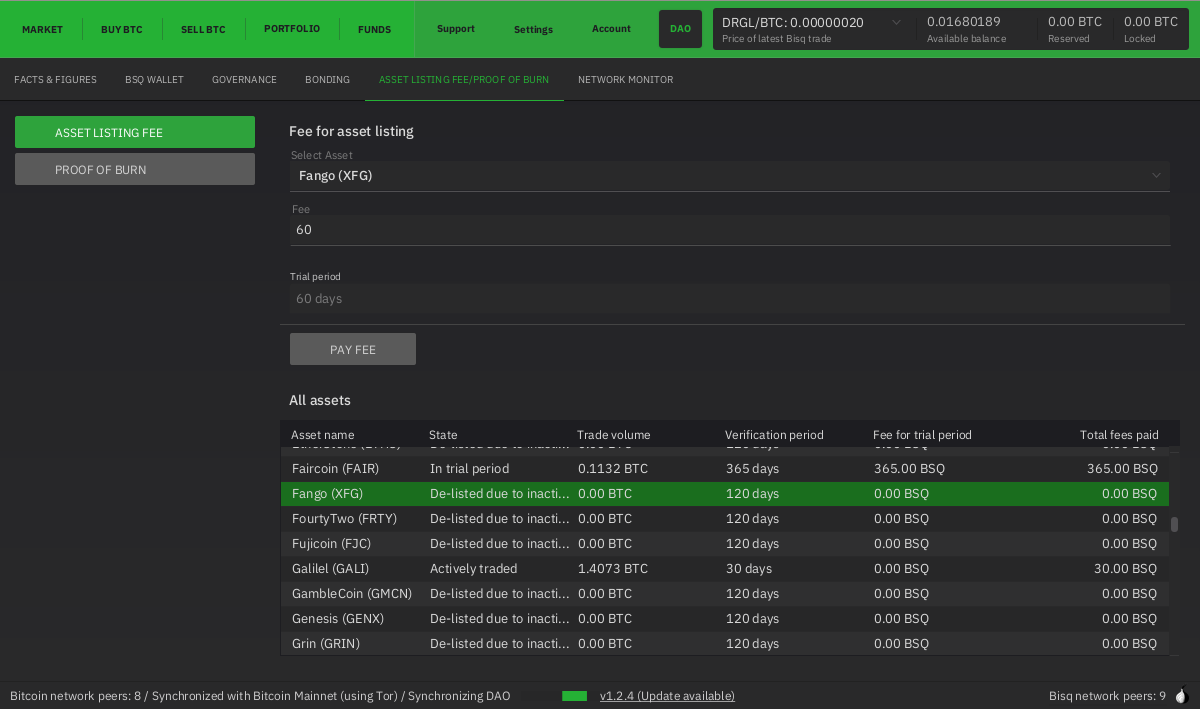Open the Support section
1200x709 pixels.
click(456, 29)
